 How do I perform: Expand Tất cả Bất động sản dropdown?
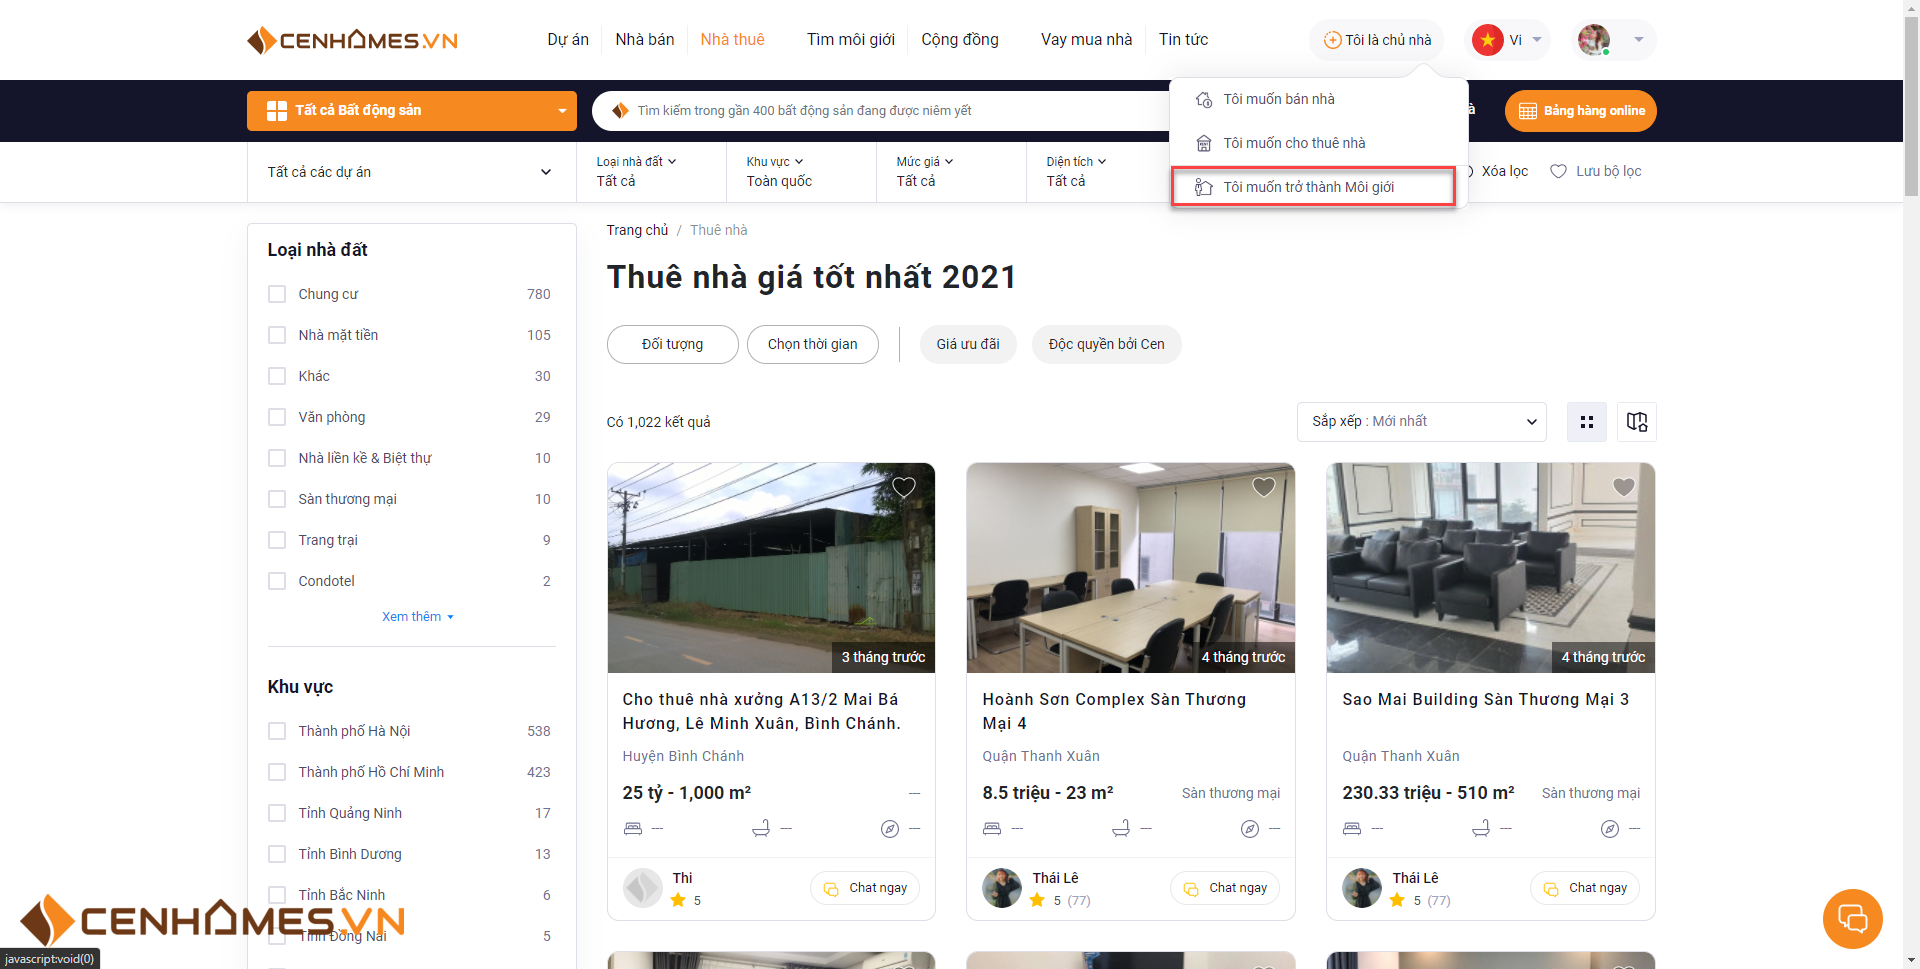411,111
